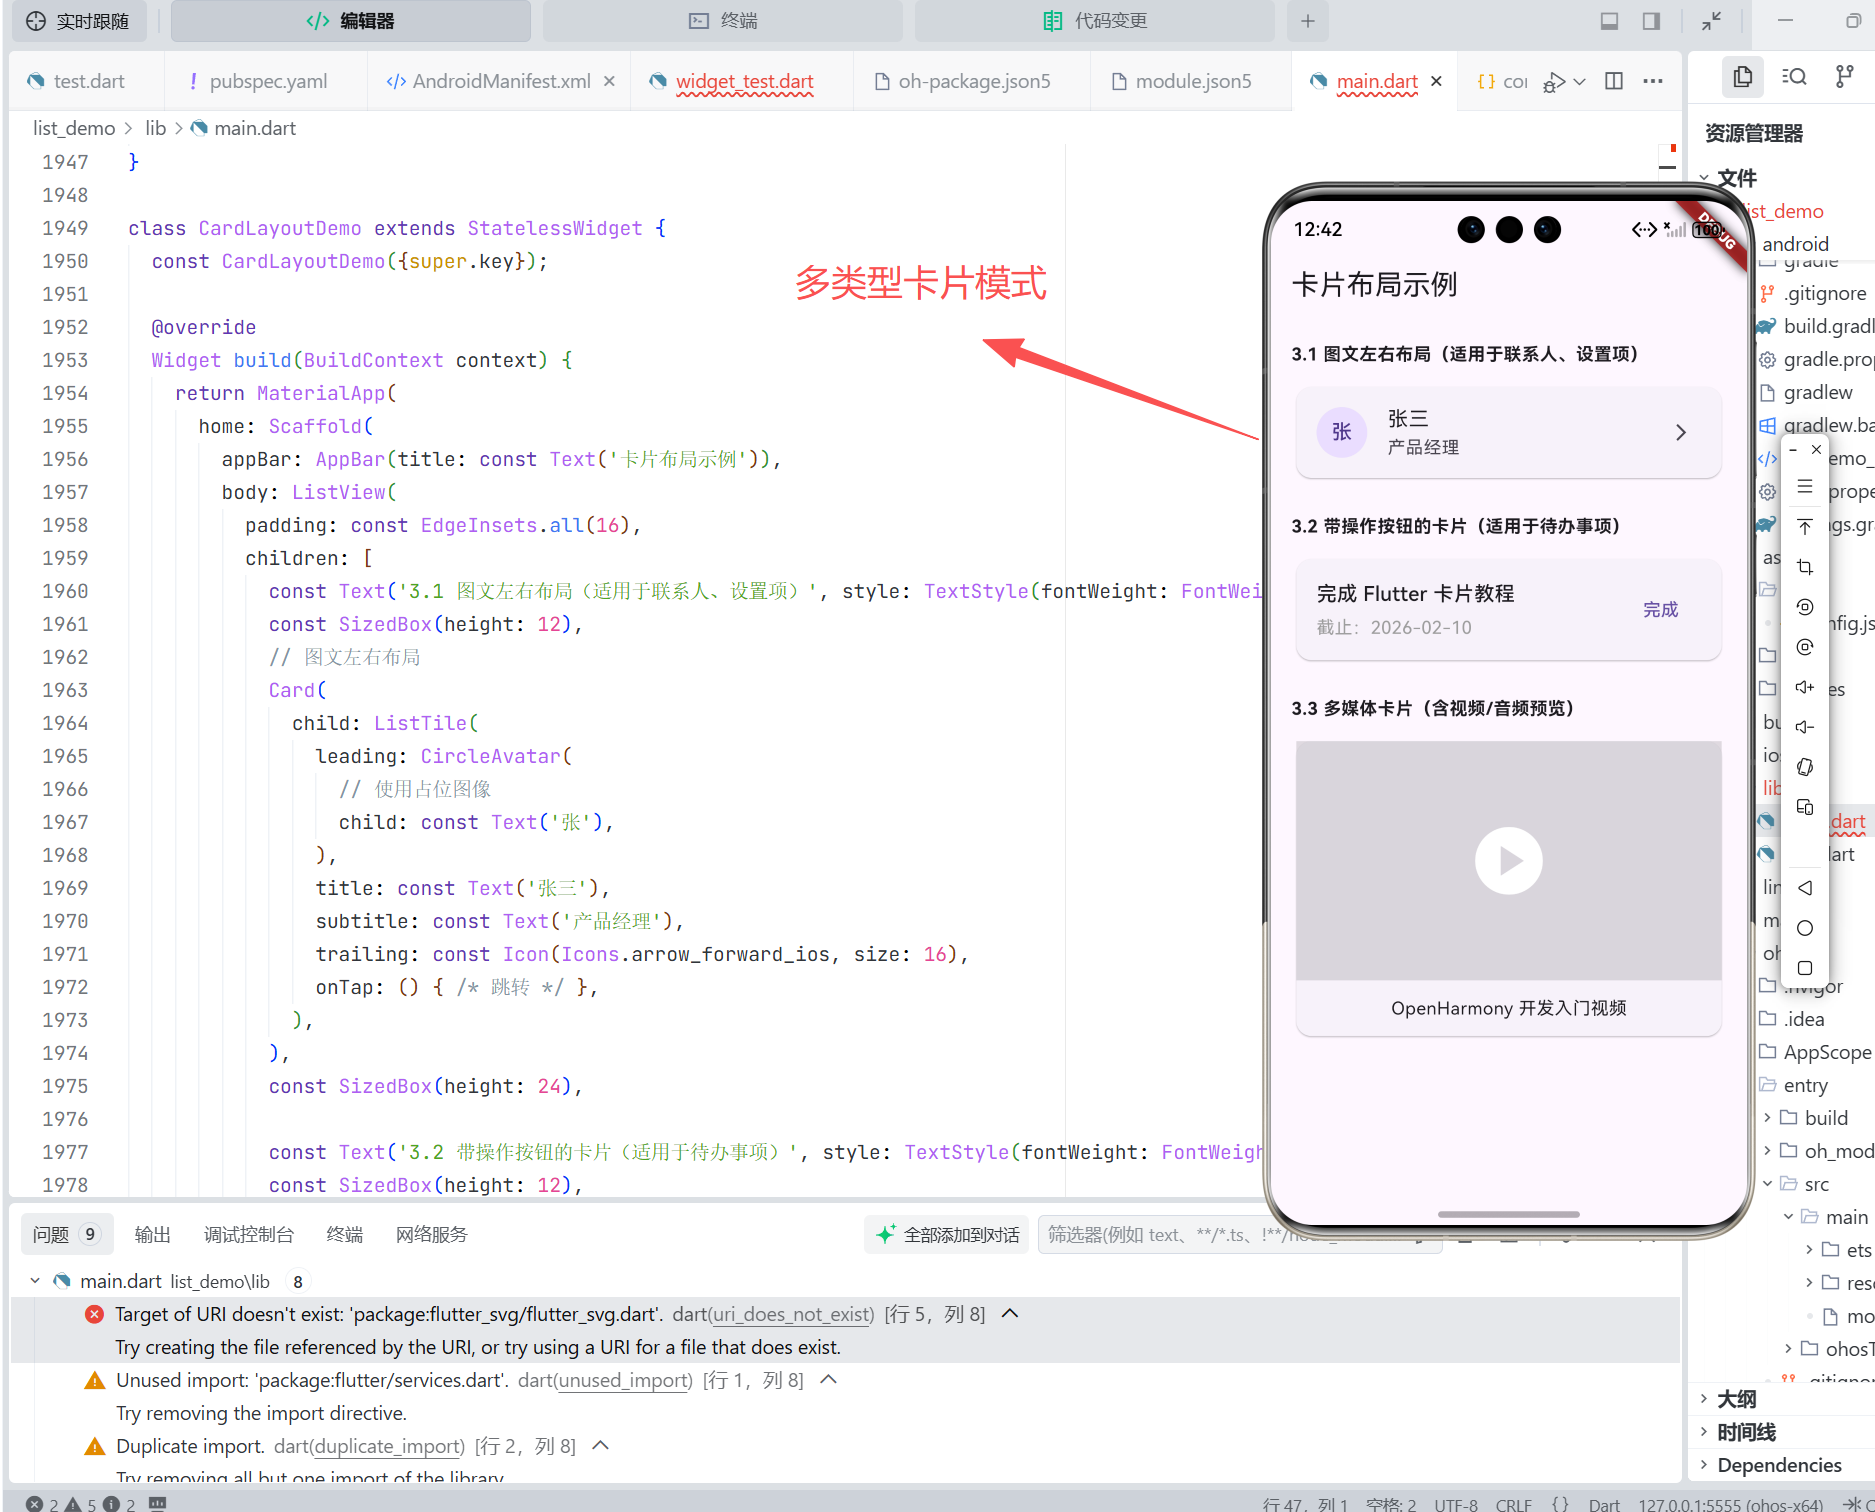
Task: Collapse the main.dart problems group
Action: (35, 1281)
